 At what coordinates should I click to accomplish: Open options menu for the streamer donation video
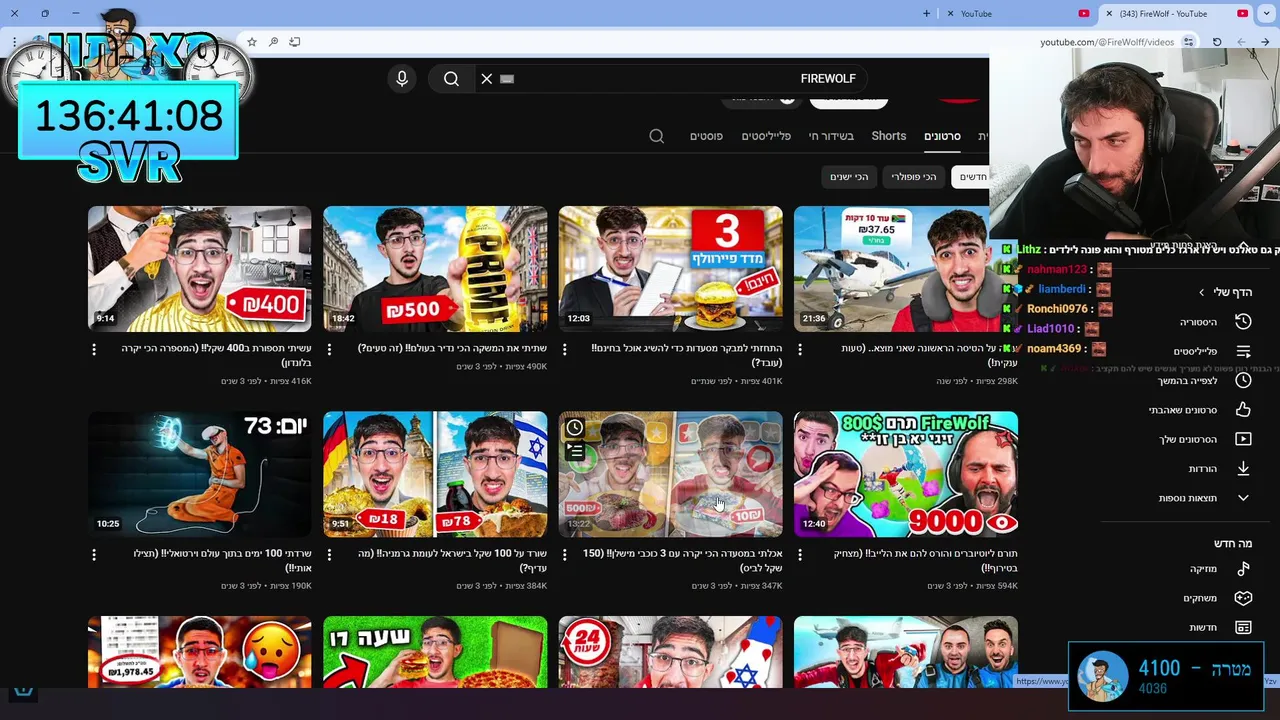(801, 554)
